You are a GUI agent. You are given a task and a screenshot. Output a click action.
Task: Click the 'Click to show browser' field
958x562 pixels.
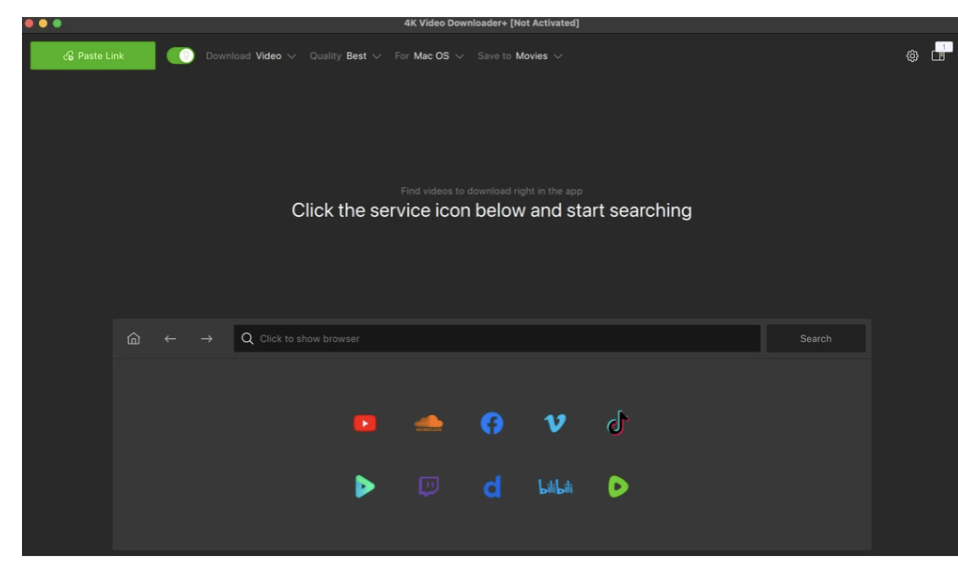497,338
